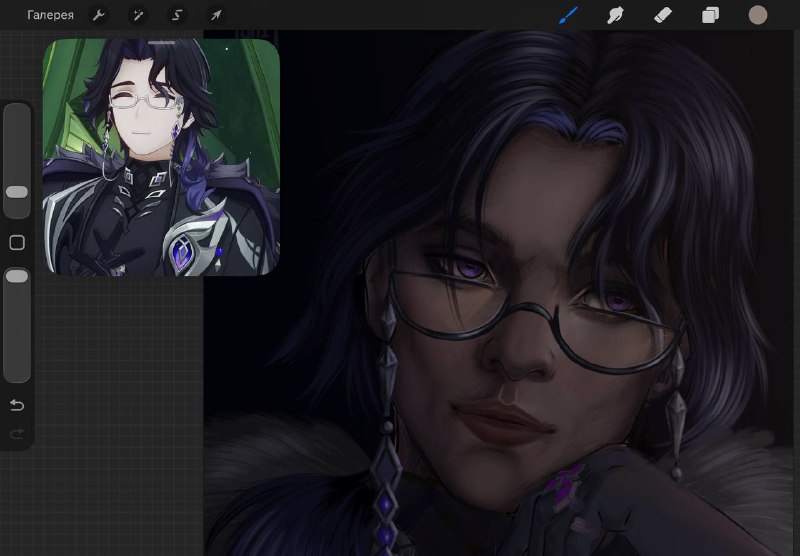Return to Галерея
The image size is (800, 556).
[x=50, y=15]
